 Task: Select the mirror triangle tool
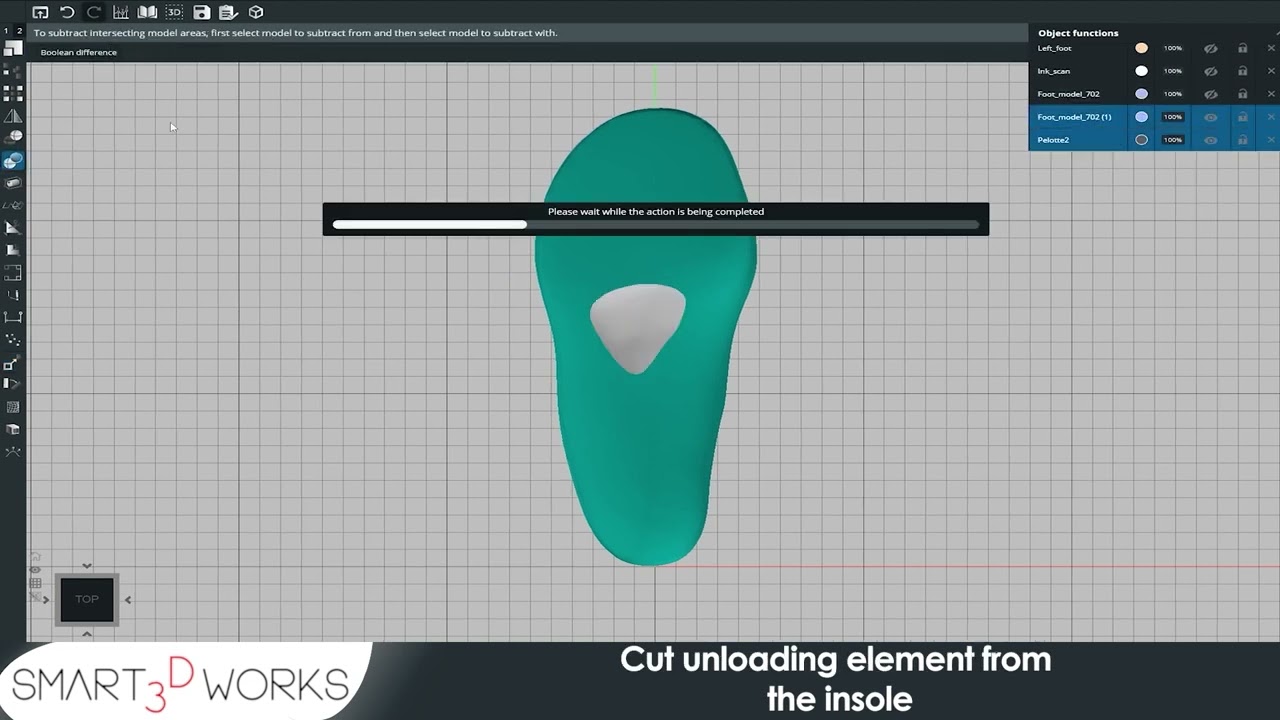coord(13,116)
